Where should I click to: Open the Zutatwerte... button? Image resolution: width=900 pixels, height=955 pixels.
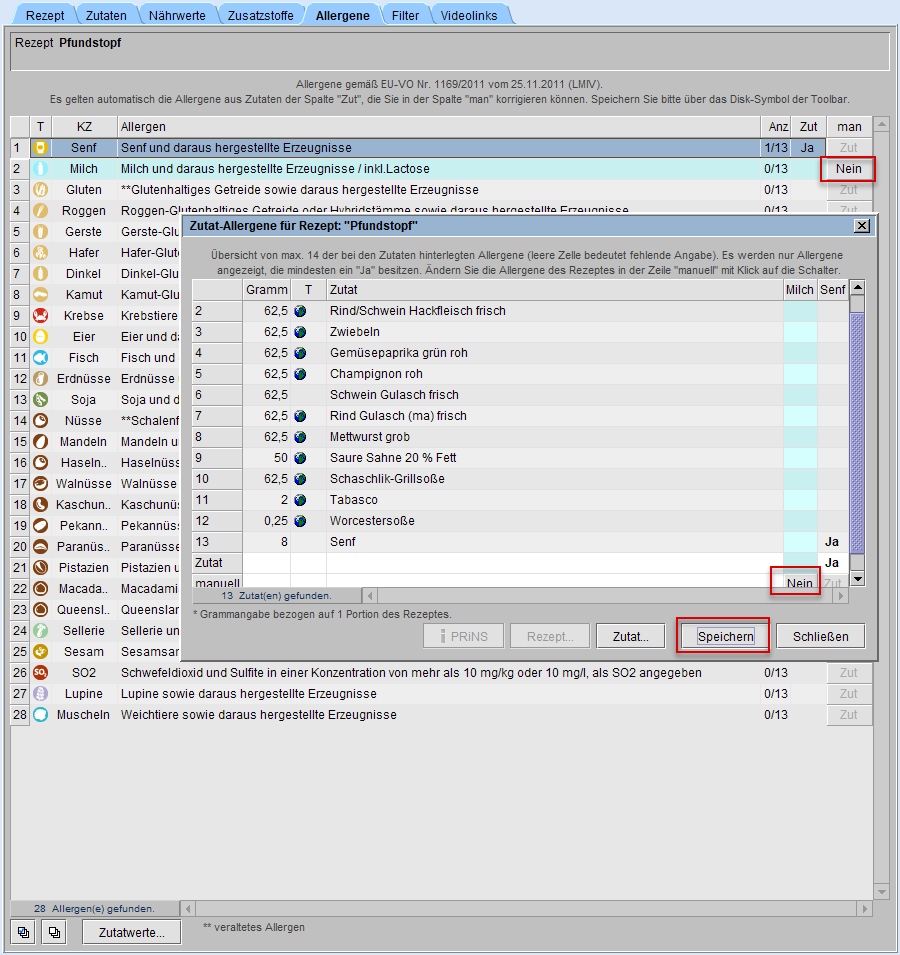(131, 932)
